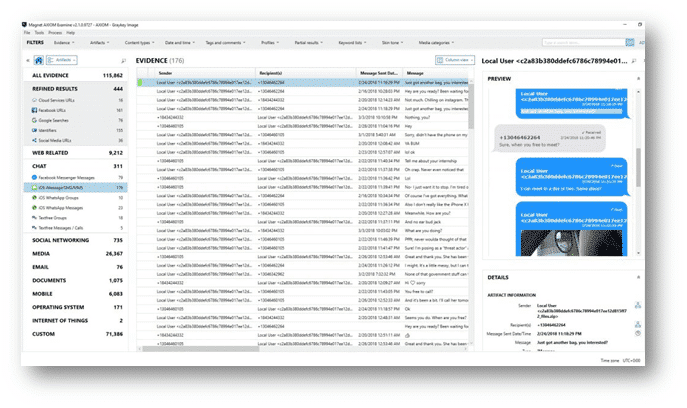Open the Process menu
Screen dimensions: 687x408
[x=55, y=33]
